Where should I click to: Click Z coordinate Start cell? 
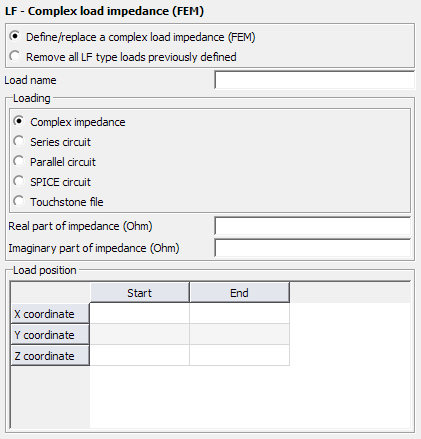point(140,355)
